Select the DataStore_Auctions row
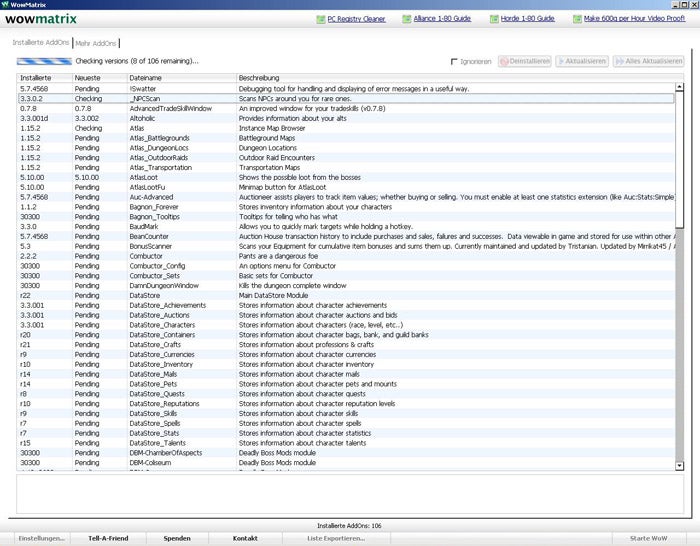 (x=346, y=315)
